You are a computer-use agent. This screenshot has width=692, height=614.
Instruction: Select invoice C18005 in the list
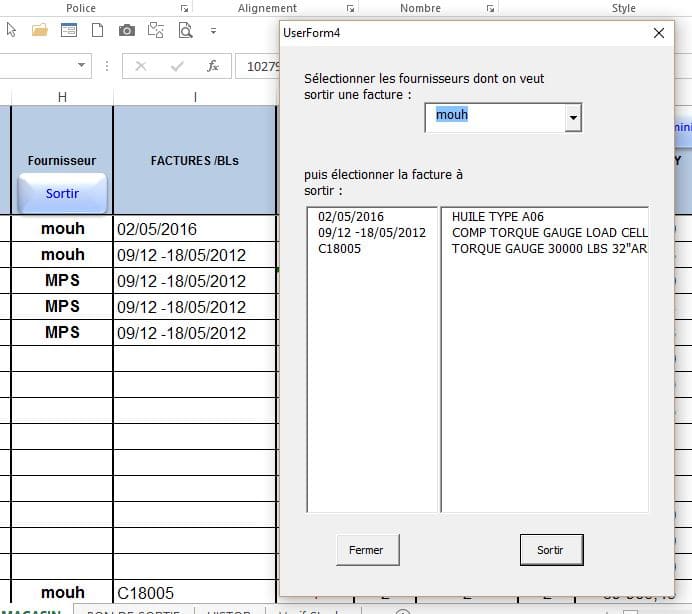tap(339, 249)
